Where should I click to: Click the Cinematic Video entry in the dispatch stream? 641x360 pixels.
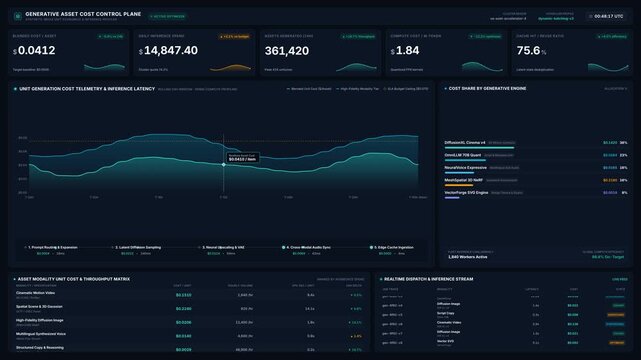[x=449, y=322]
